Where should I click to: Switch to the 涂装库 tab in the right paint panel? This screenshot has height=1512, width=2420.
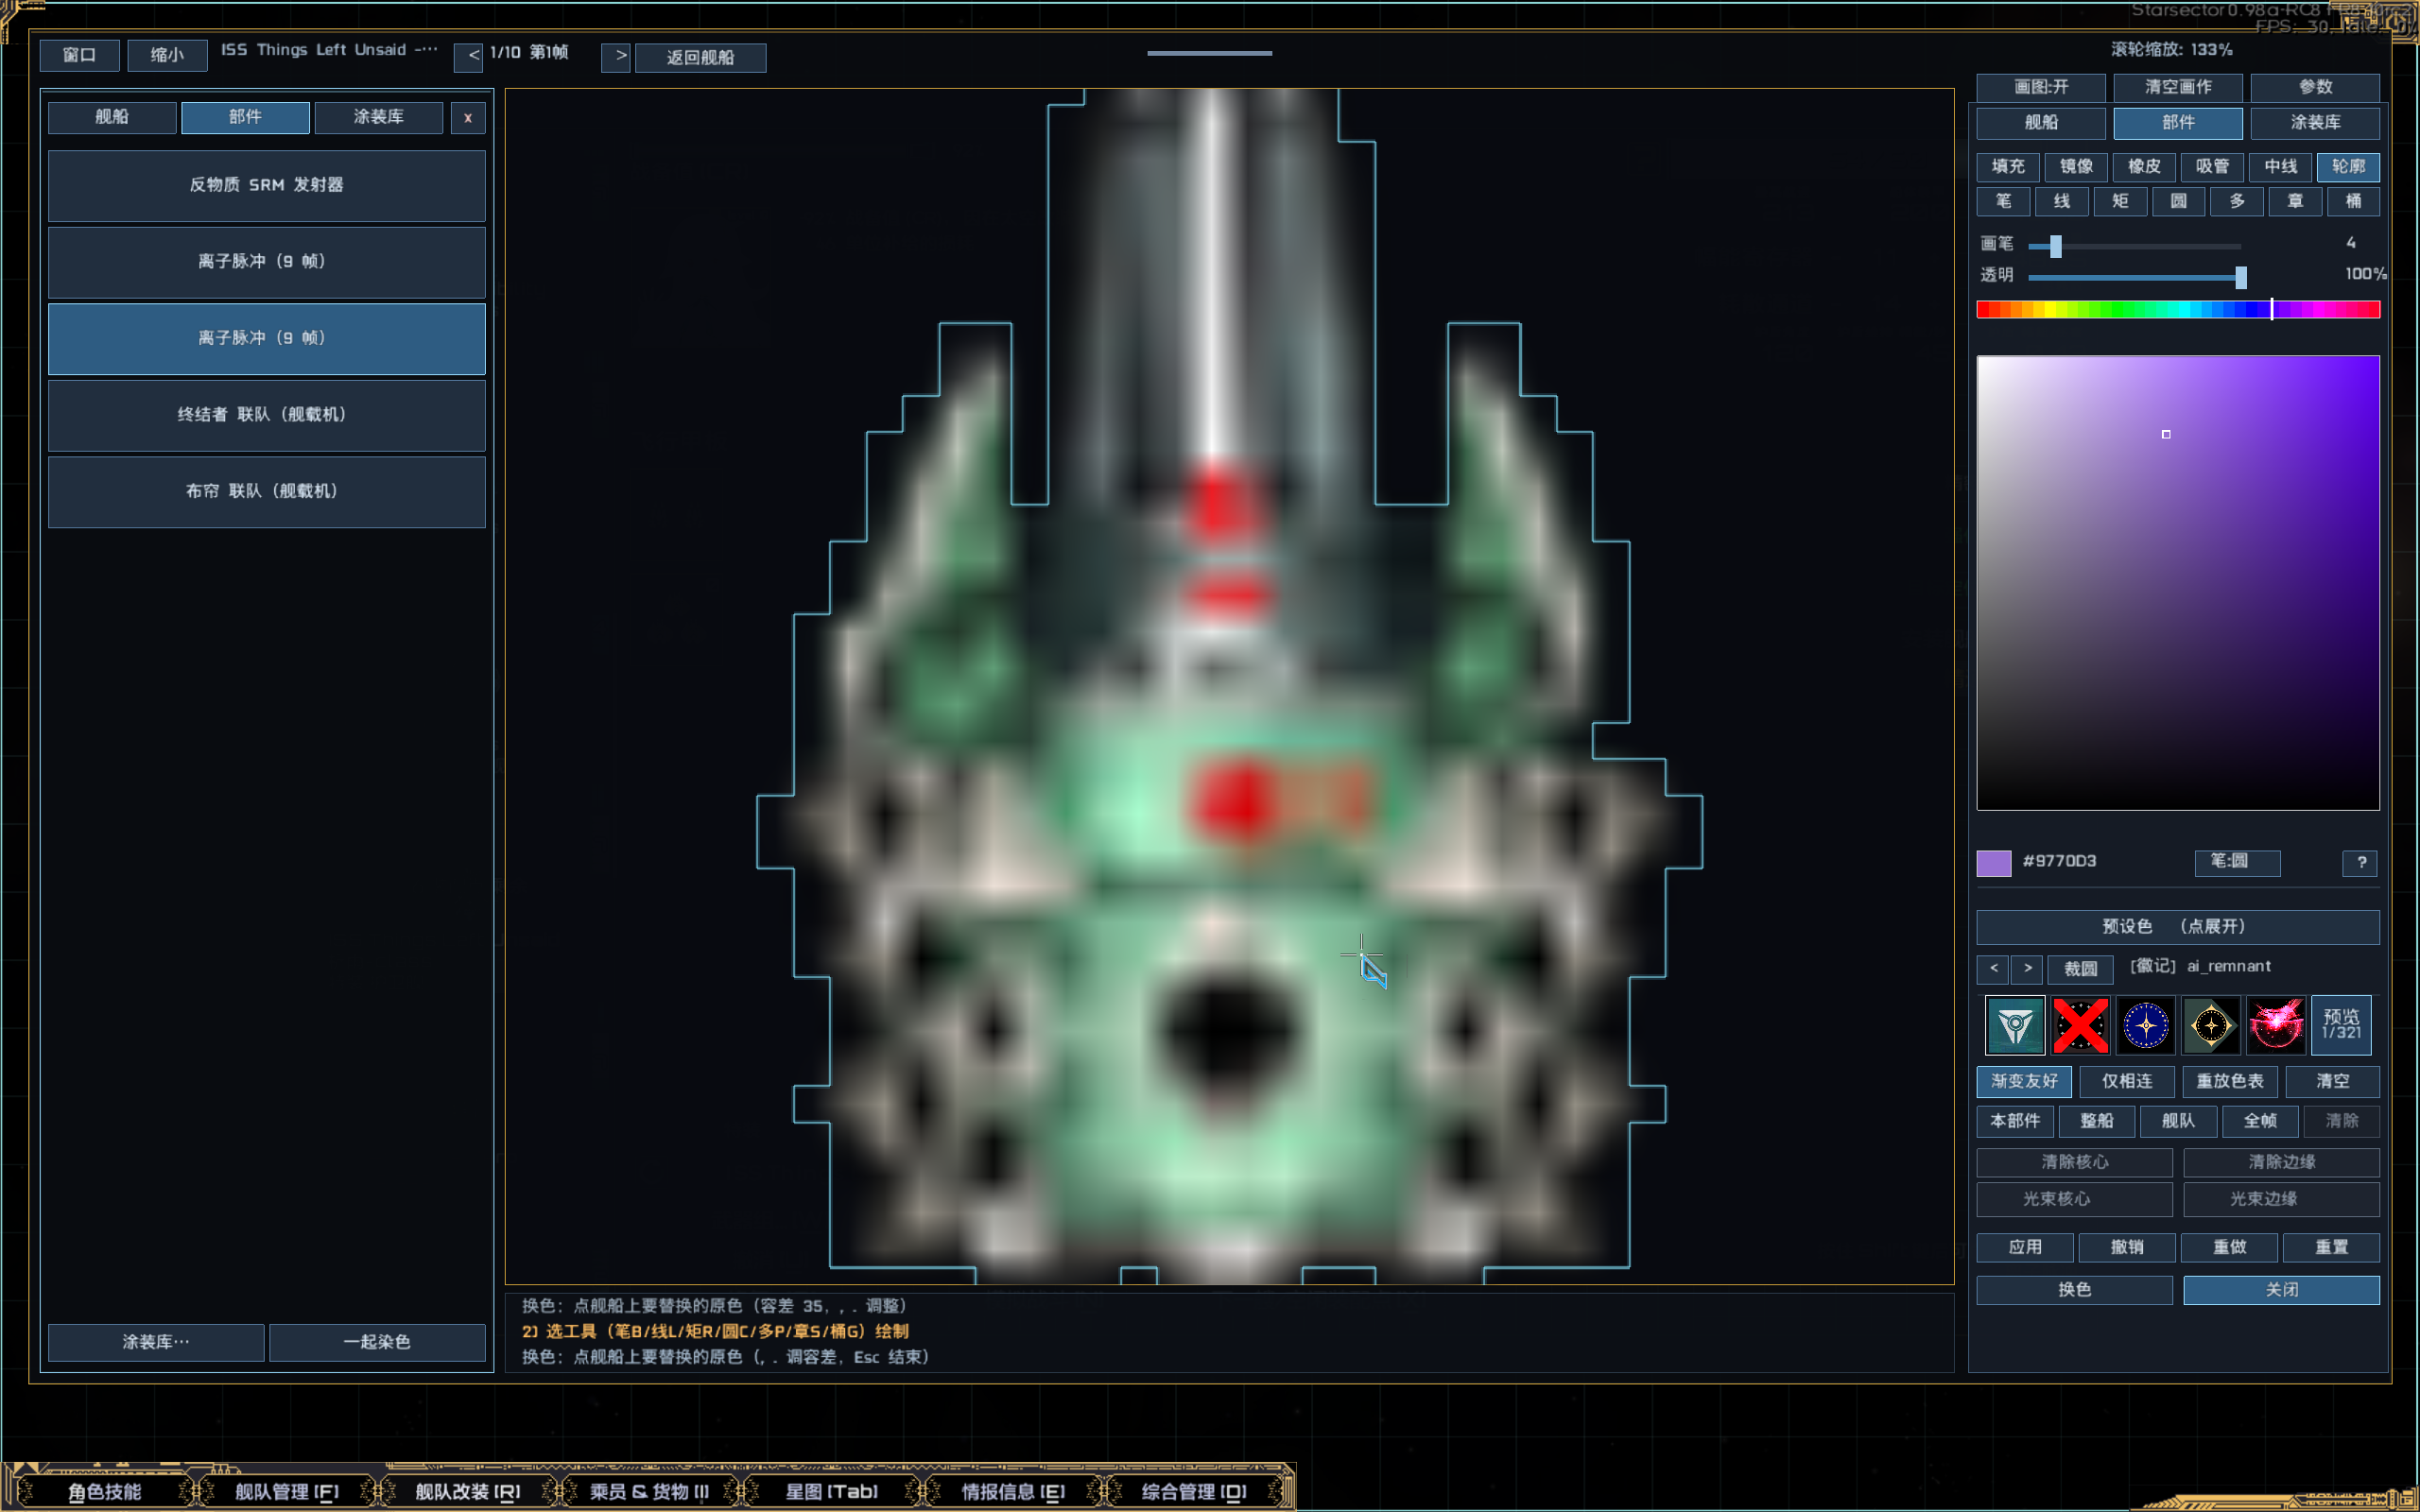tap(2315, 123)
